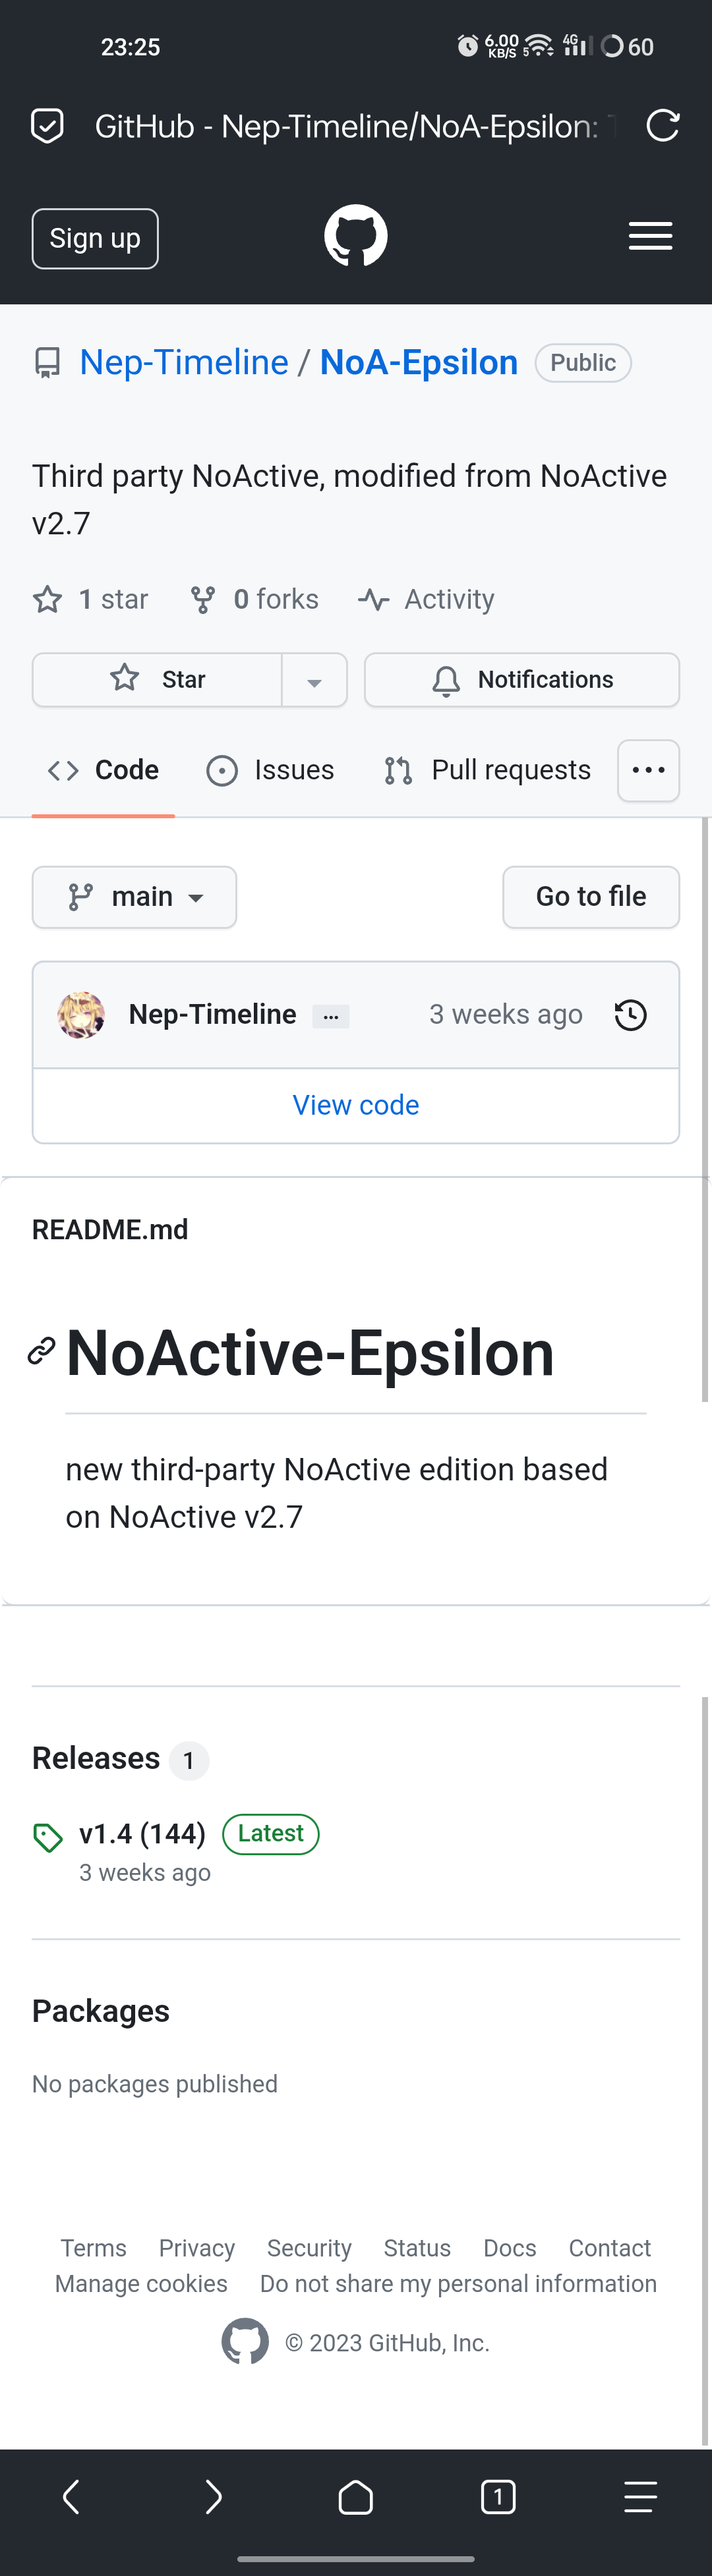
Task: Tap the browser back arrow
Action: 71,2497
